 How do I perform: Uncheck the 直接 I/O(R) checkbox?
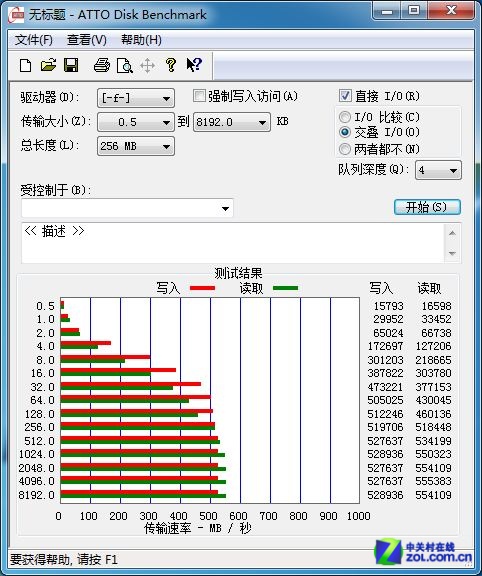click(345, 96)
